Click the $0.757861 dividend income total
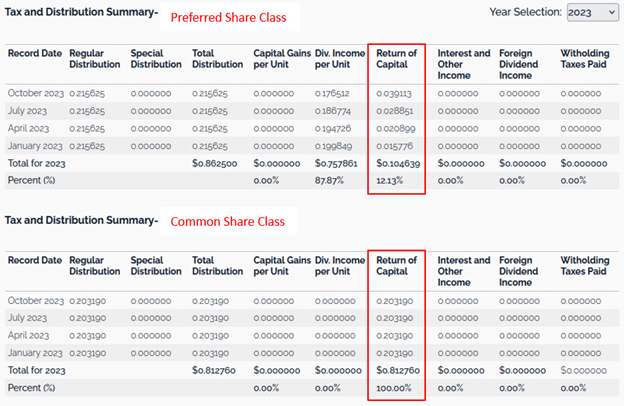Screen dimensions: 624x406 click(338, 163)
